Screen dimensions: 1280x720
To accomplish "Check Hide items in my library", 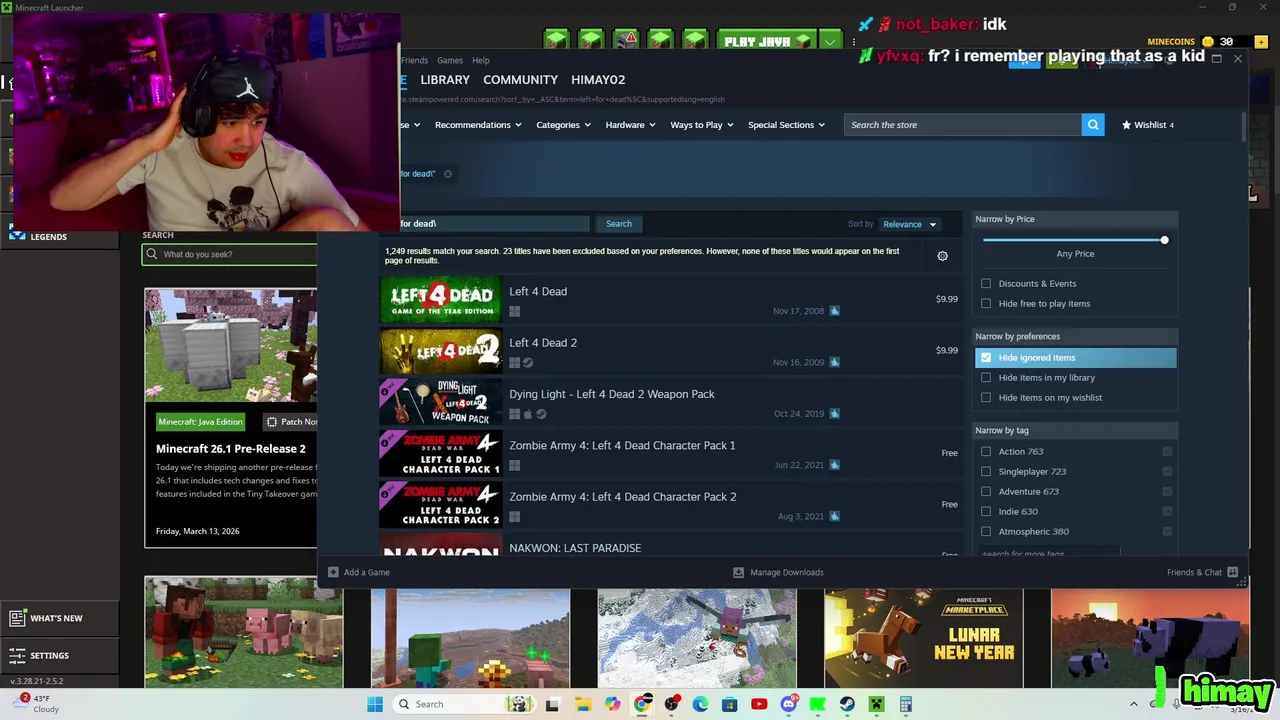I will 986,378.
